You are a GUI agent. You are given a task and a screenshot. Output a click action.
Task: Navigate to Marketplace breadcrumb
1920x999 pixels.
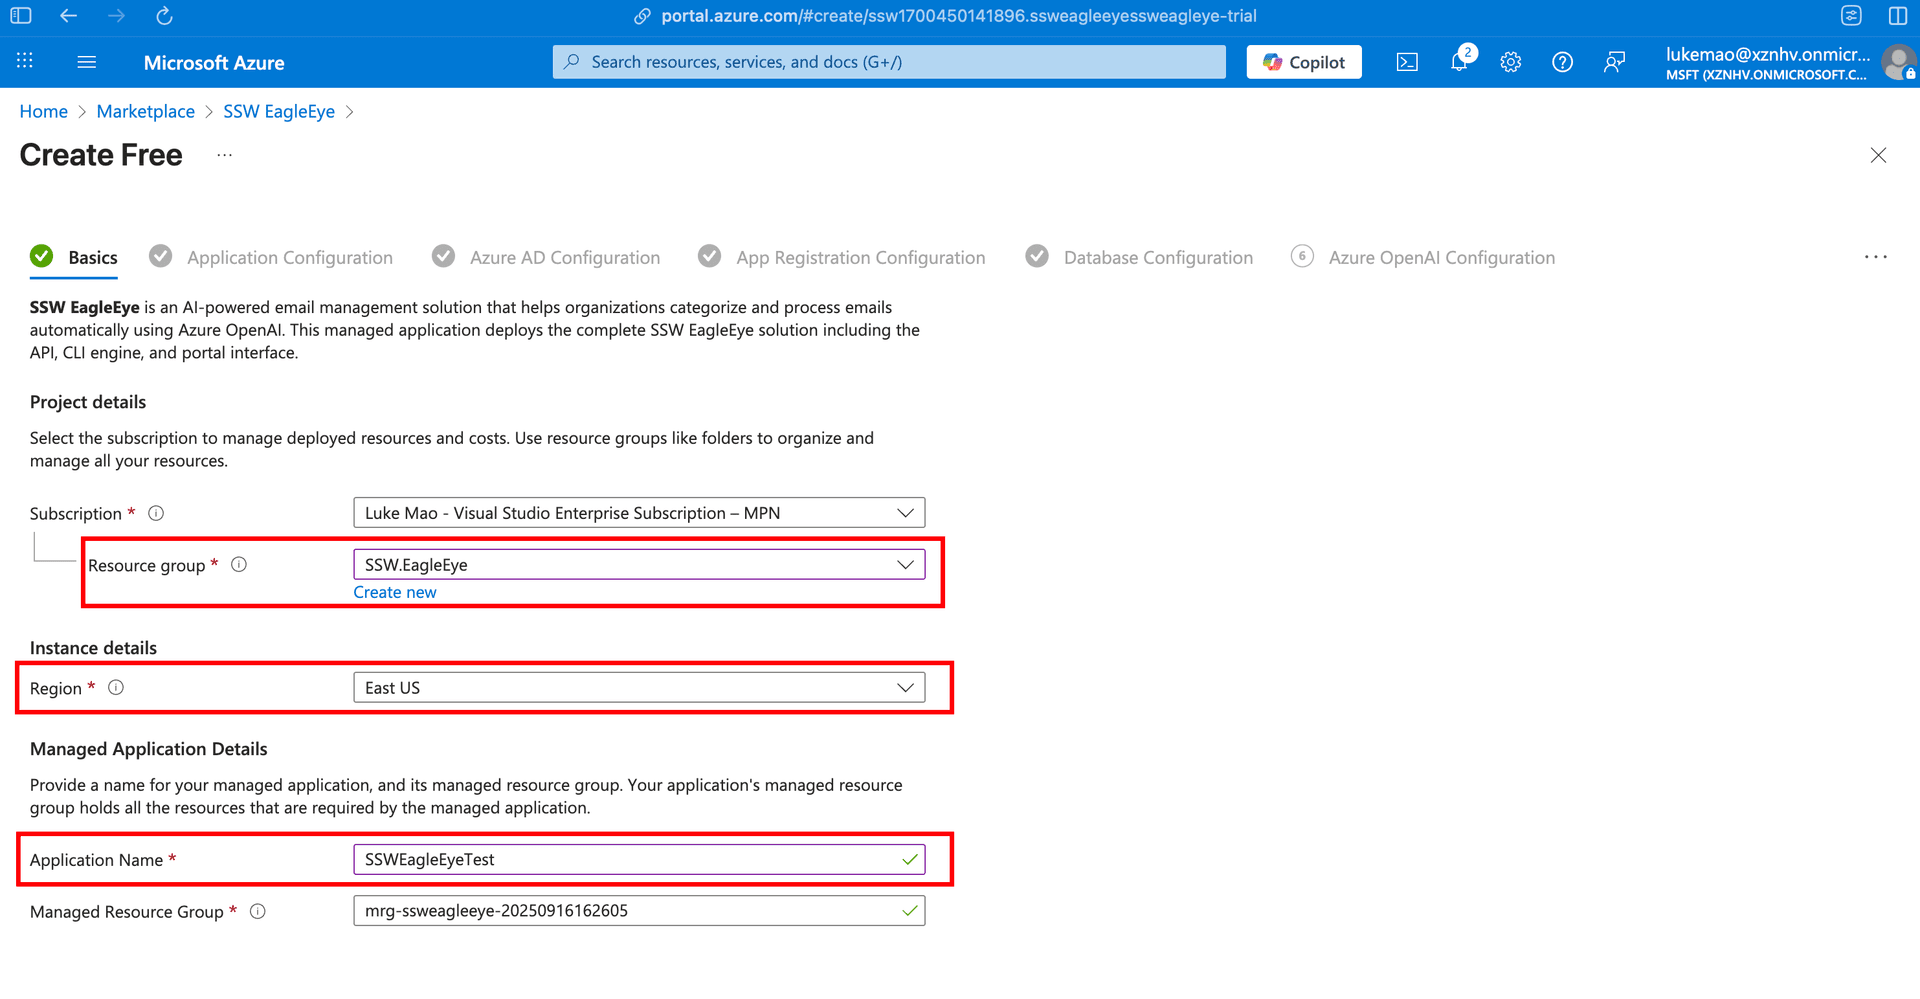click(146, 111)
